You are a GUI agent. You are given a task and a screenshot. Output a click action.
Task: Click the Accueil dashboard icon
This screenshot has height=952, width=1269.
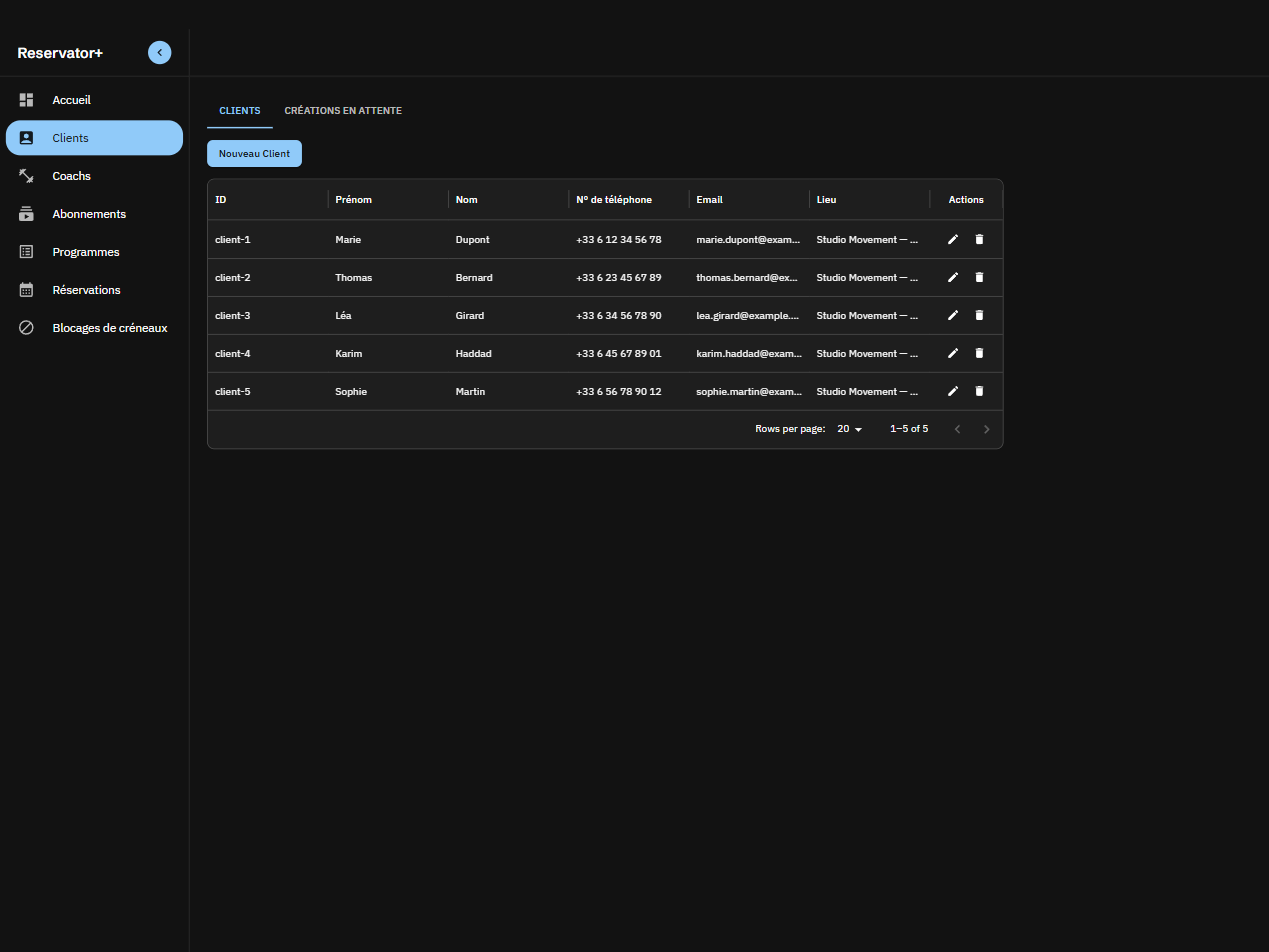click(27, 100)
